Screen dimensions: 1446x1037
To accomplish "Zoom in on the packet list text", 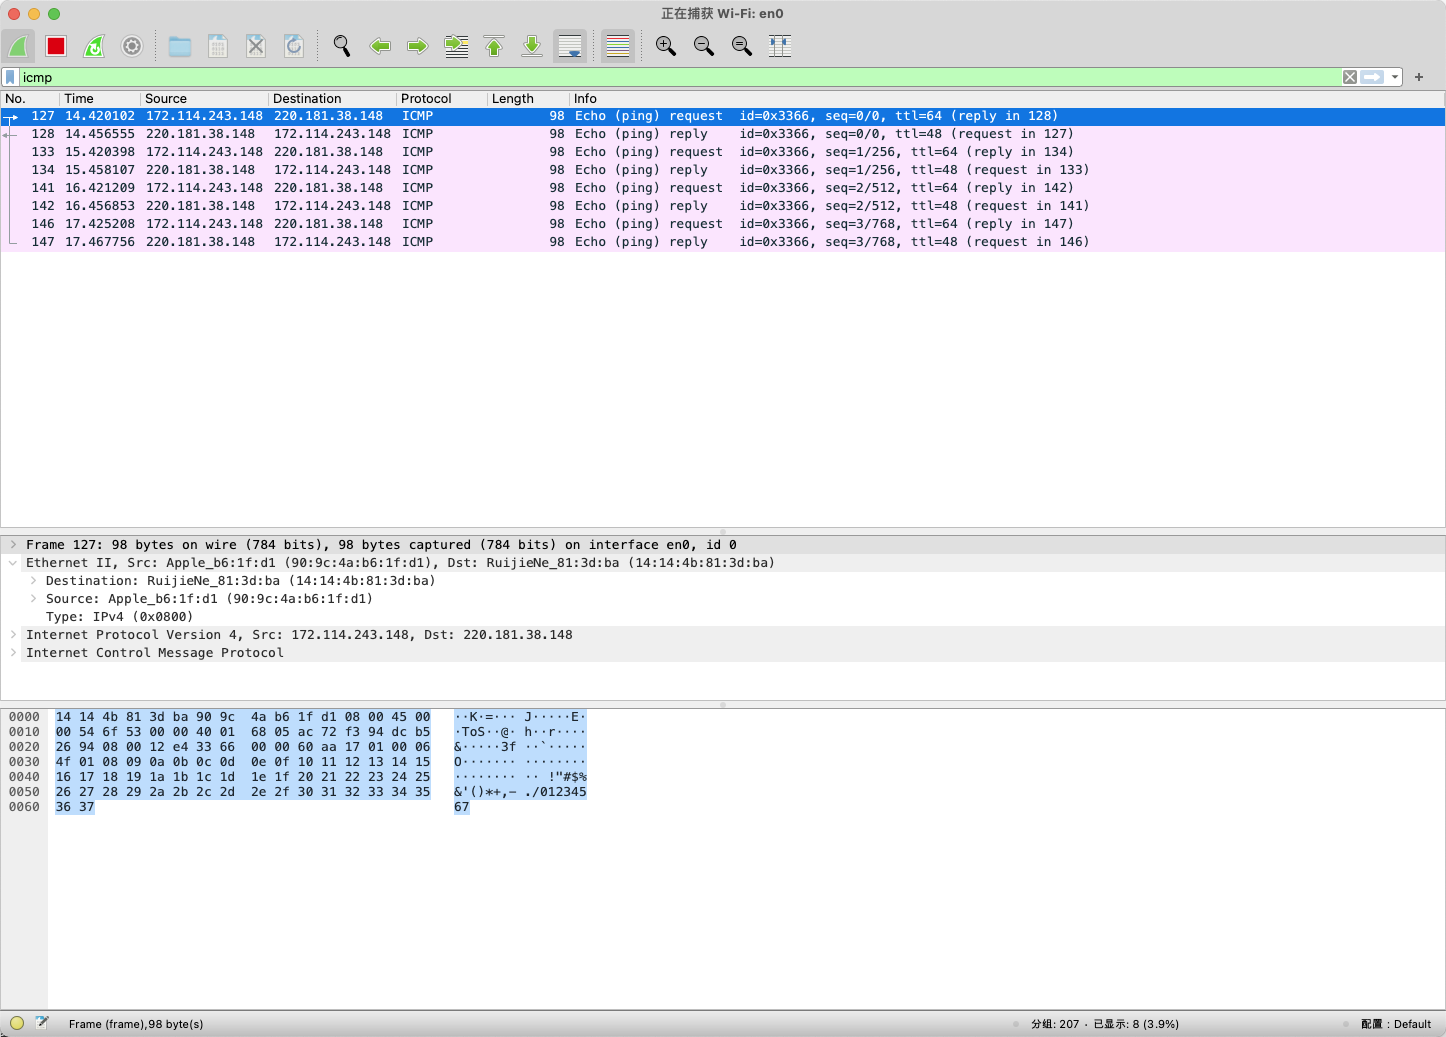I will 665,46.
